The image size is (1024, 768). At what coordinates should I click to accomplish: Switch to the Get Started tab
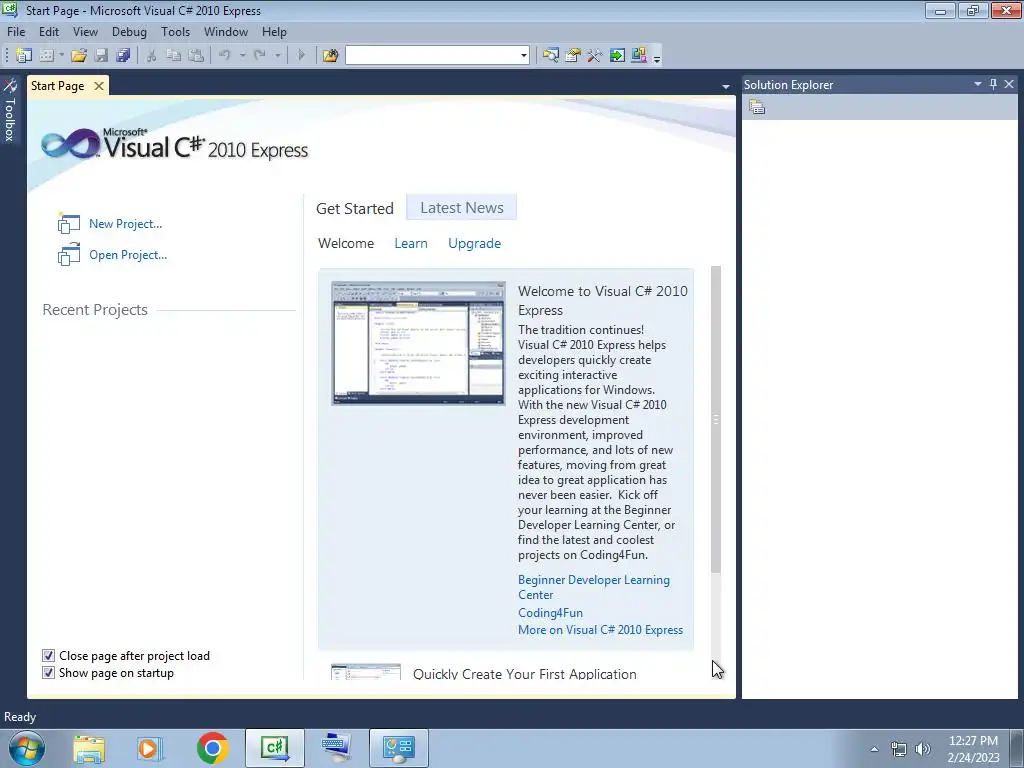pyautogui.click(x=355, y=208)
